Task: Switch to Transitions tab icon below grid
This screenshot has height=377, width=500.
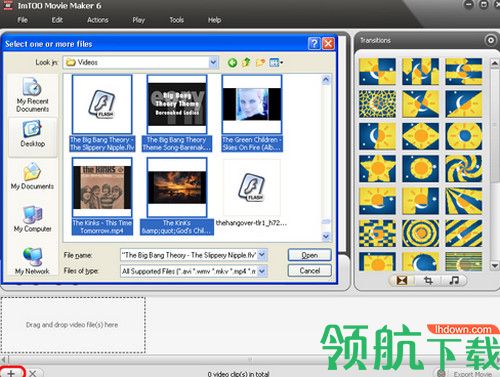Action: tap(402, 281)
